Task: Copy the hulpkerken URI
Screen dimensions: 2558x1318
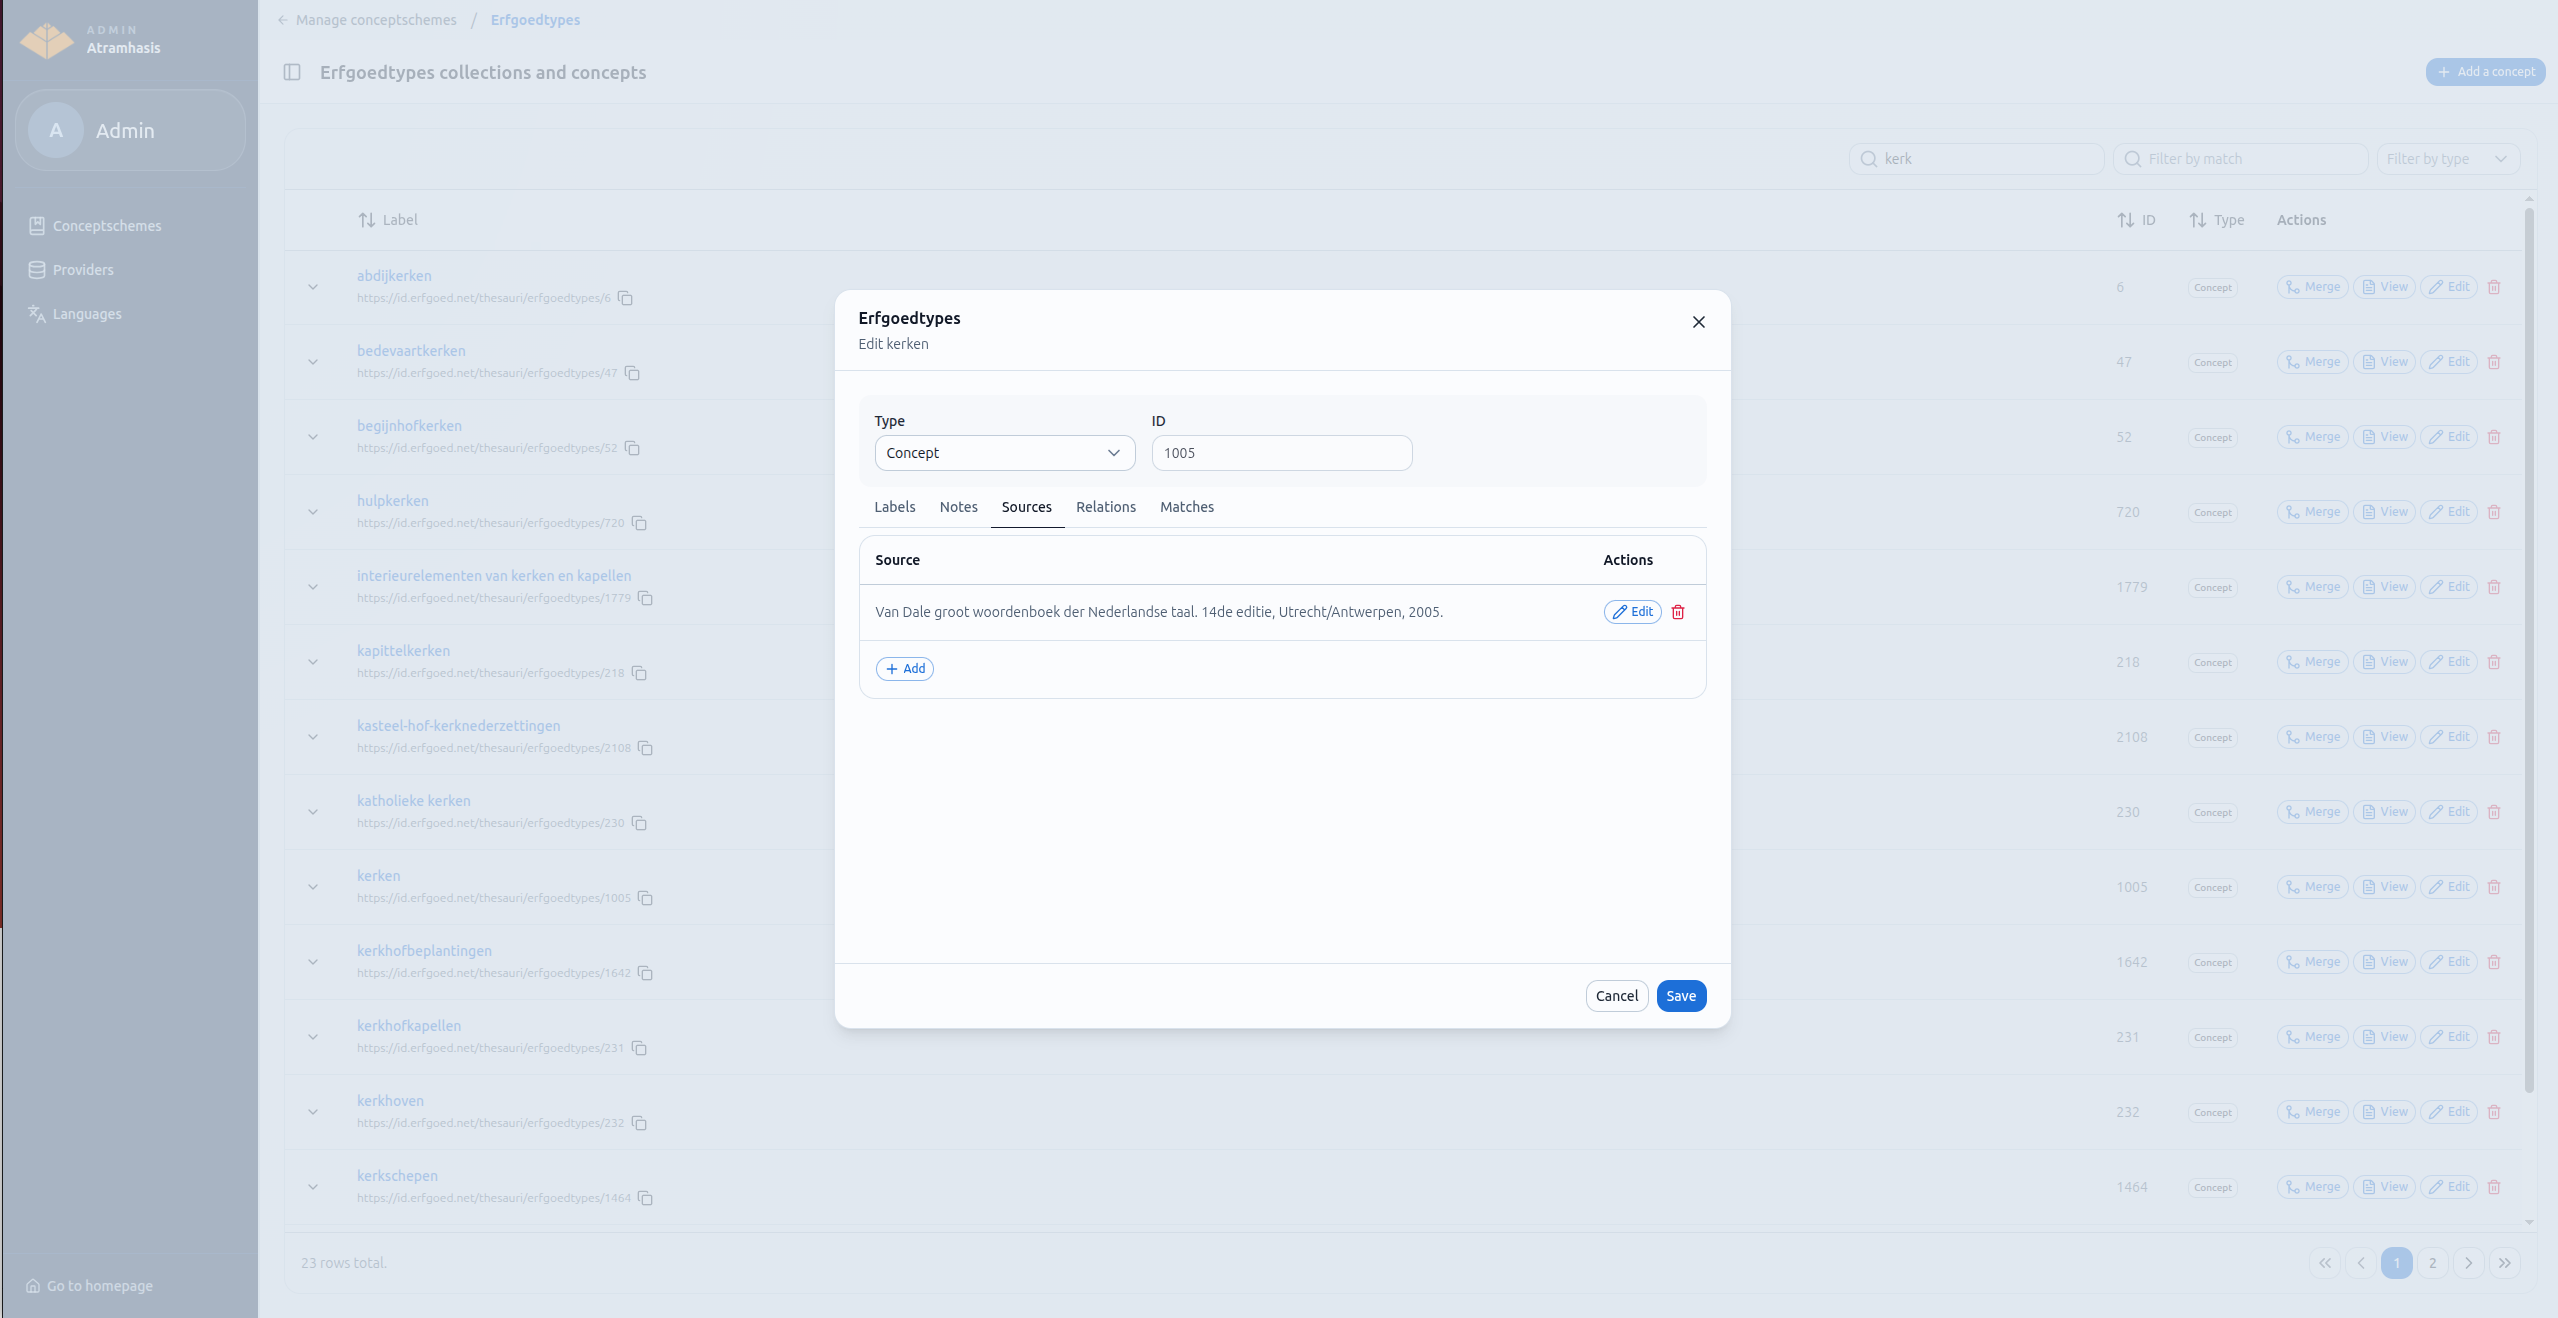Action: point(639,523)
